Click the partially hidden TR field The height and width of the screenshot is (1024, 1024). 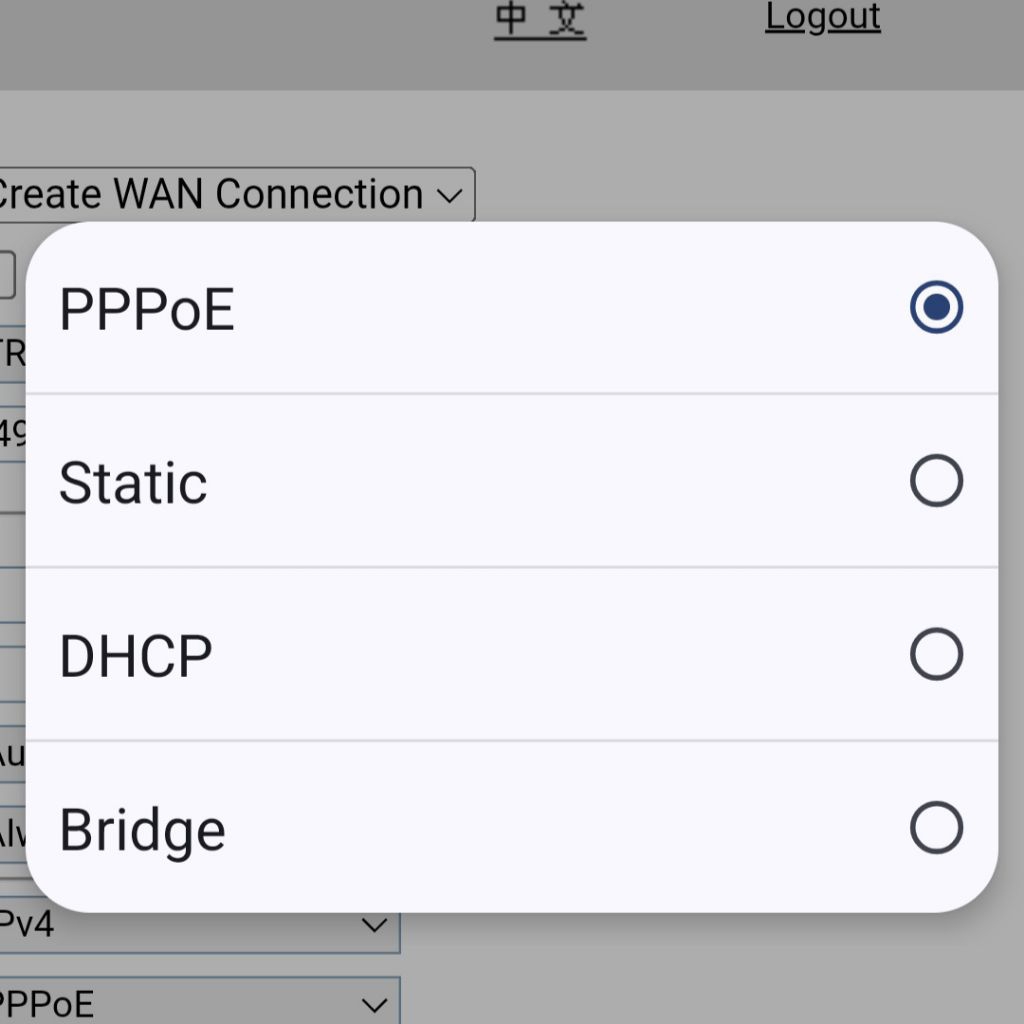click(12, 353)
